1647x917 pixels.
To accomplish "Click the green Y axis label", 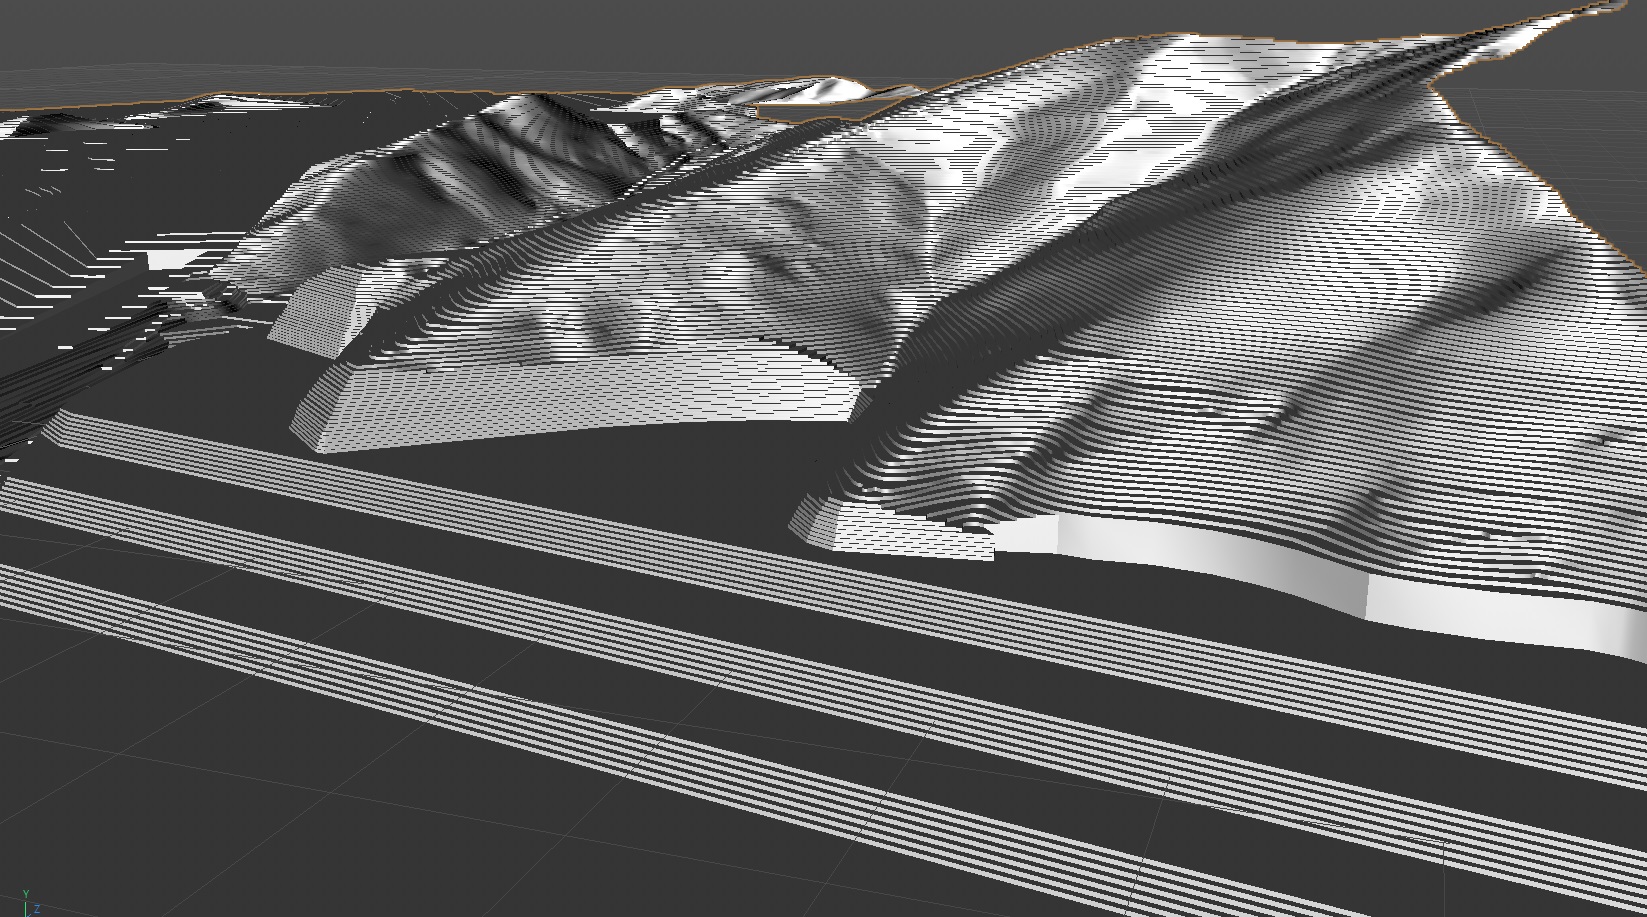I will [x=26, y=894].
